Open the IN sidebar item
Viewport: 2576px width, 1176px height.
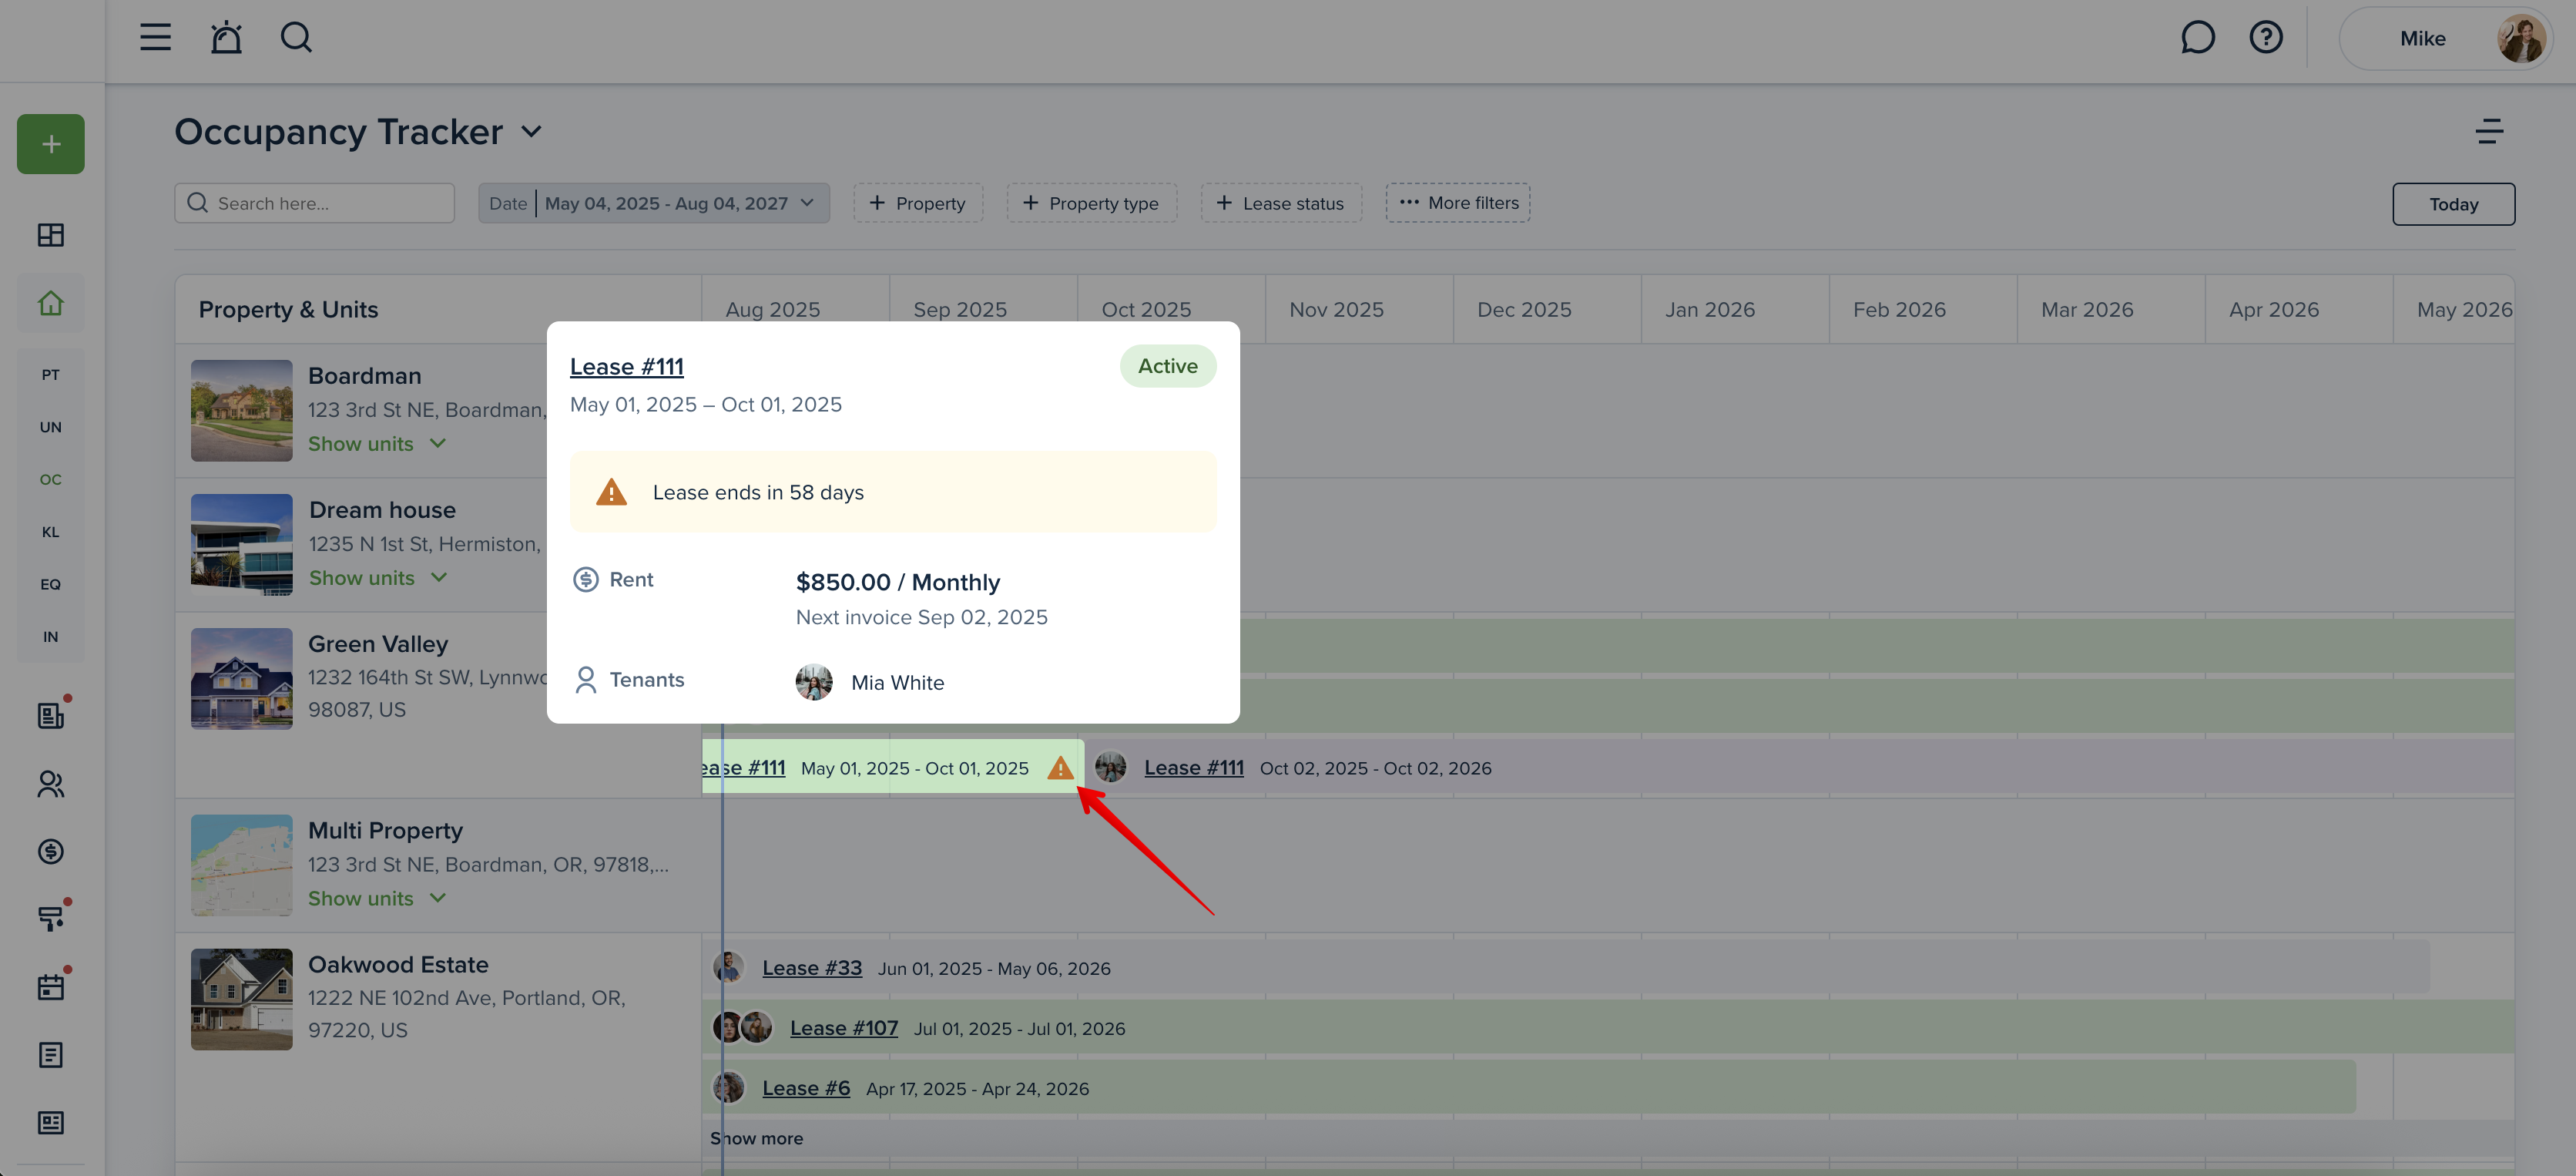pyautogui.click(x=51, y=637)
